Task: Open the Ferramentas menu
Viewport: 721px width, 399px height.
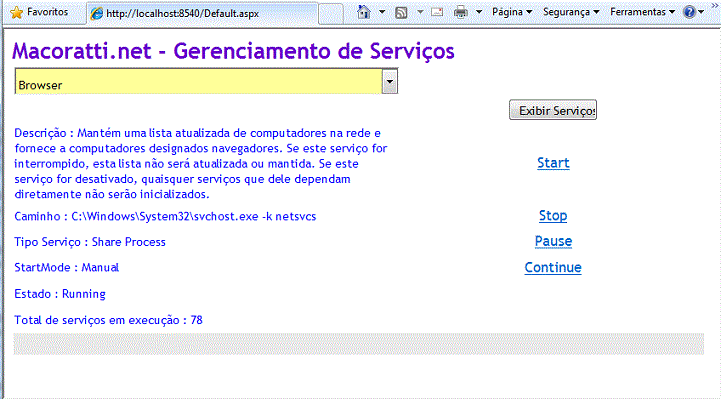Action: [x=642, y=12]
